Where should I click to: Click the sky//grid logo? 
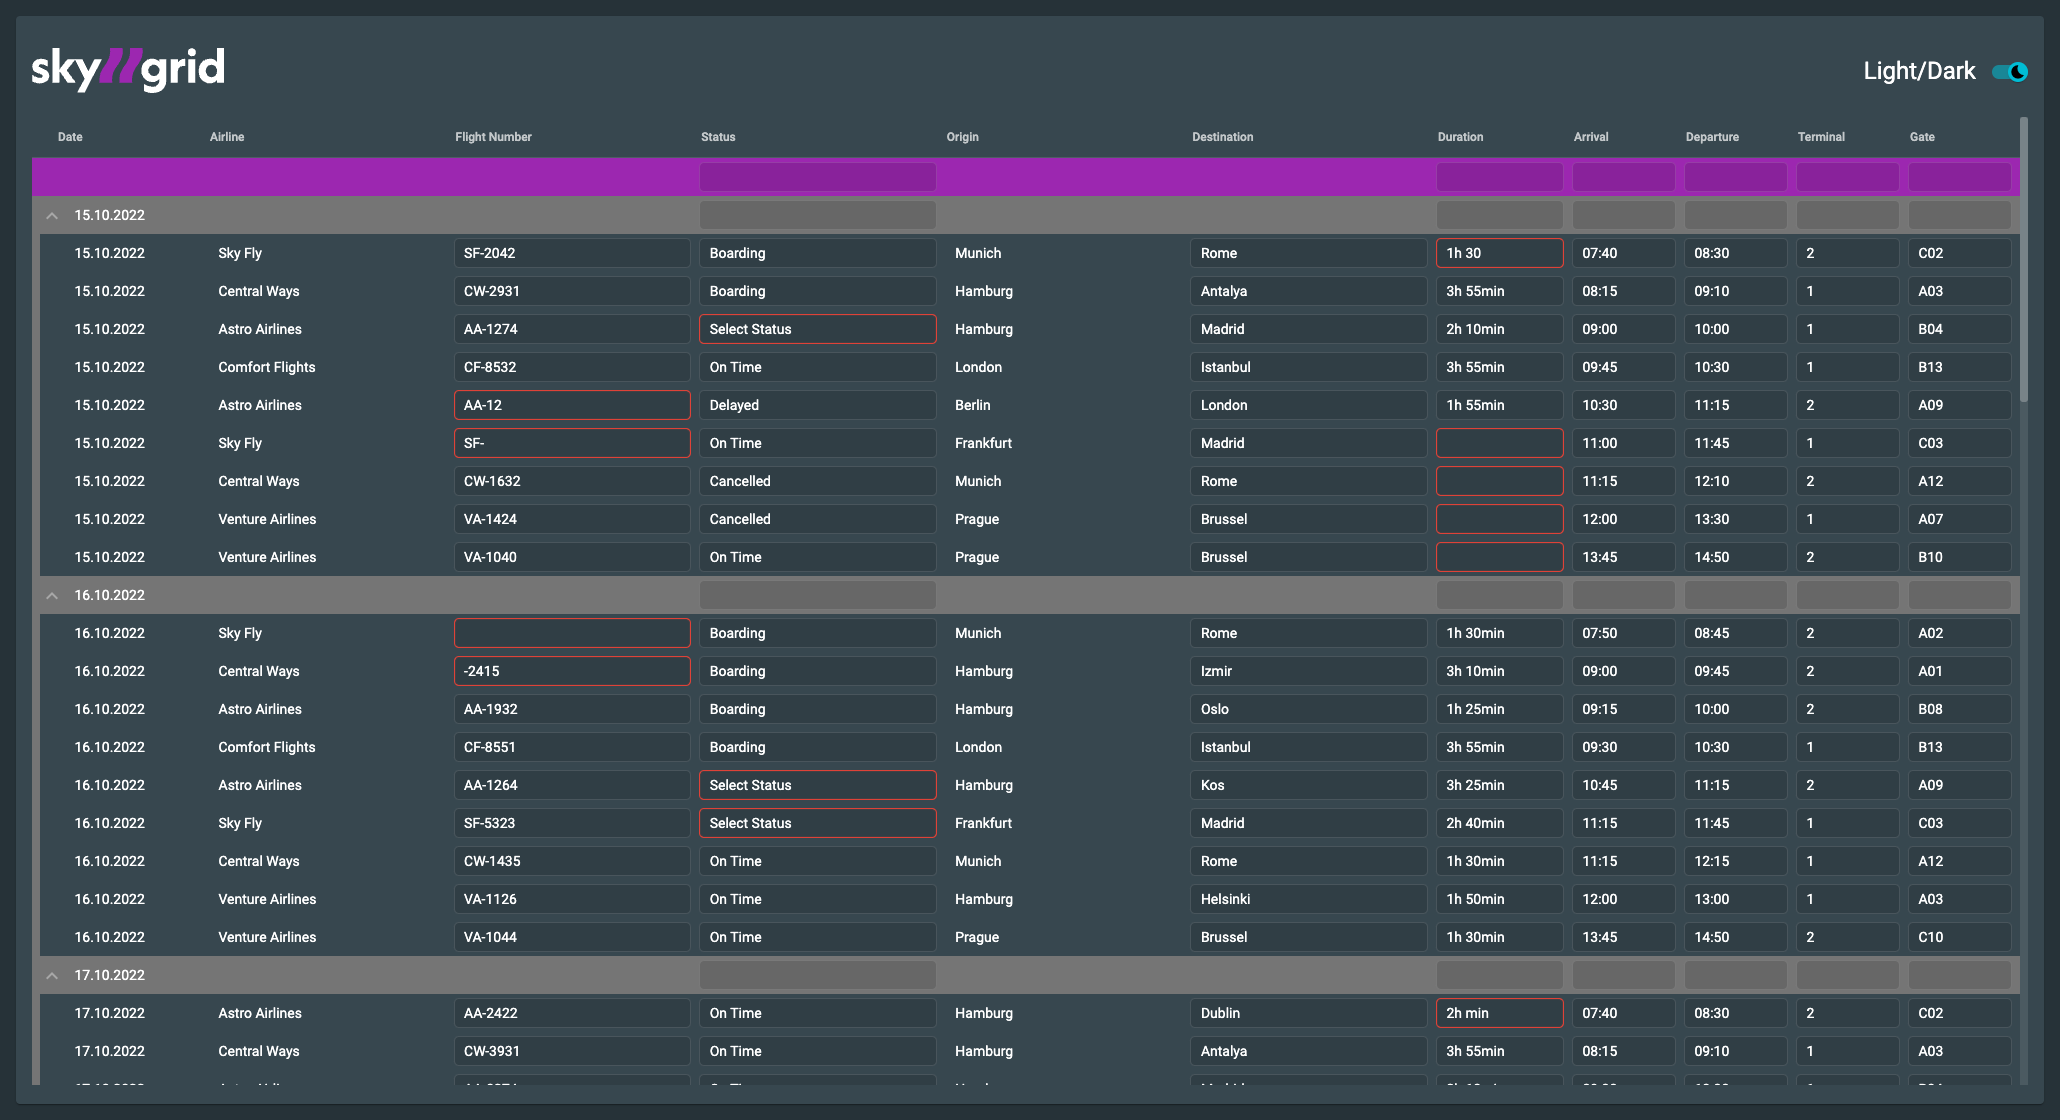(x=127, y=68)
